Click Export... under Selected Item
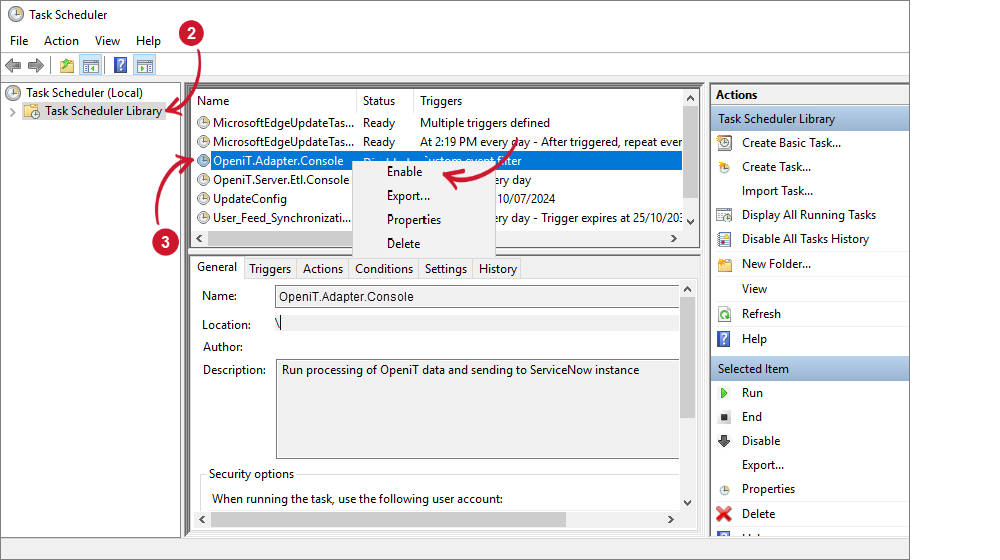This screenshot has height=560, width=1000. pos(763,465)
